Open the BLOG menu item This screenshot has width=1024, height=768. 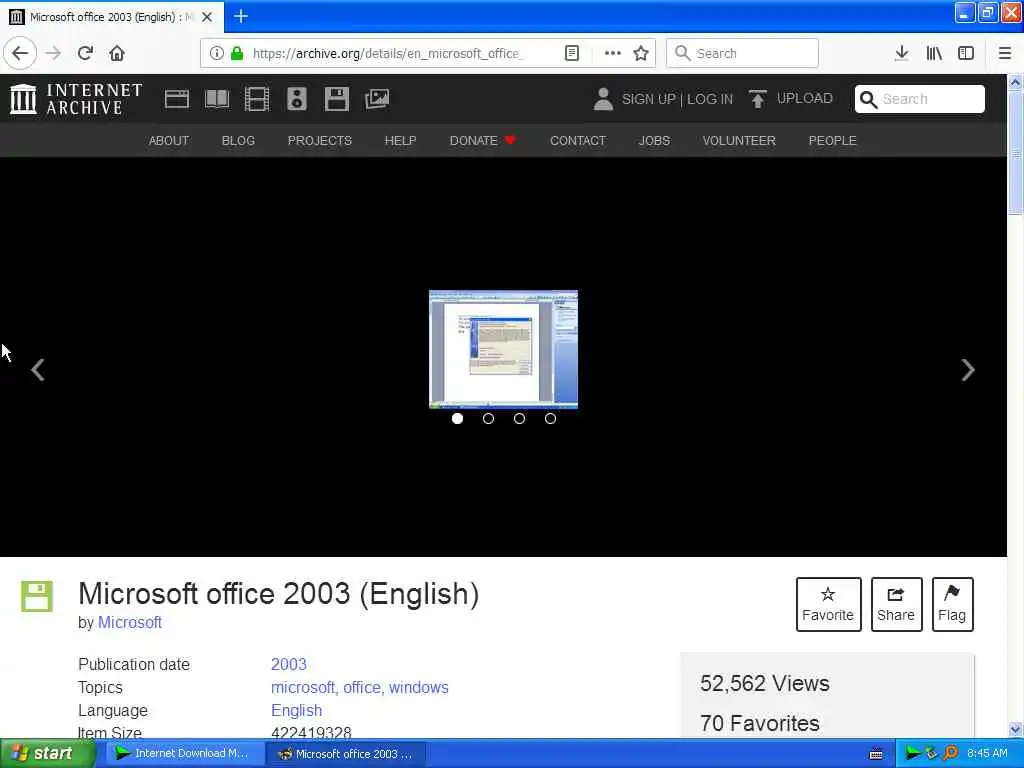click(238, 140)
